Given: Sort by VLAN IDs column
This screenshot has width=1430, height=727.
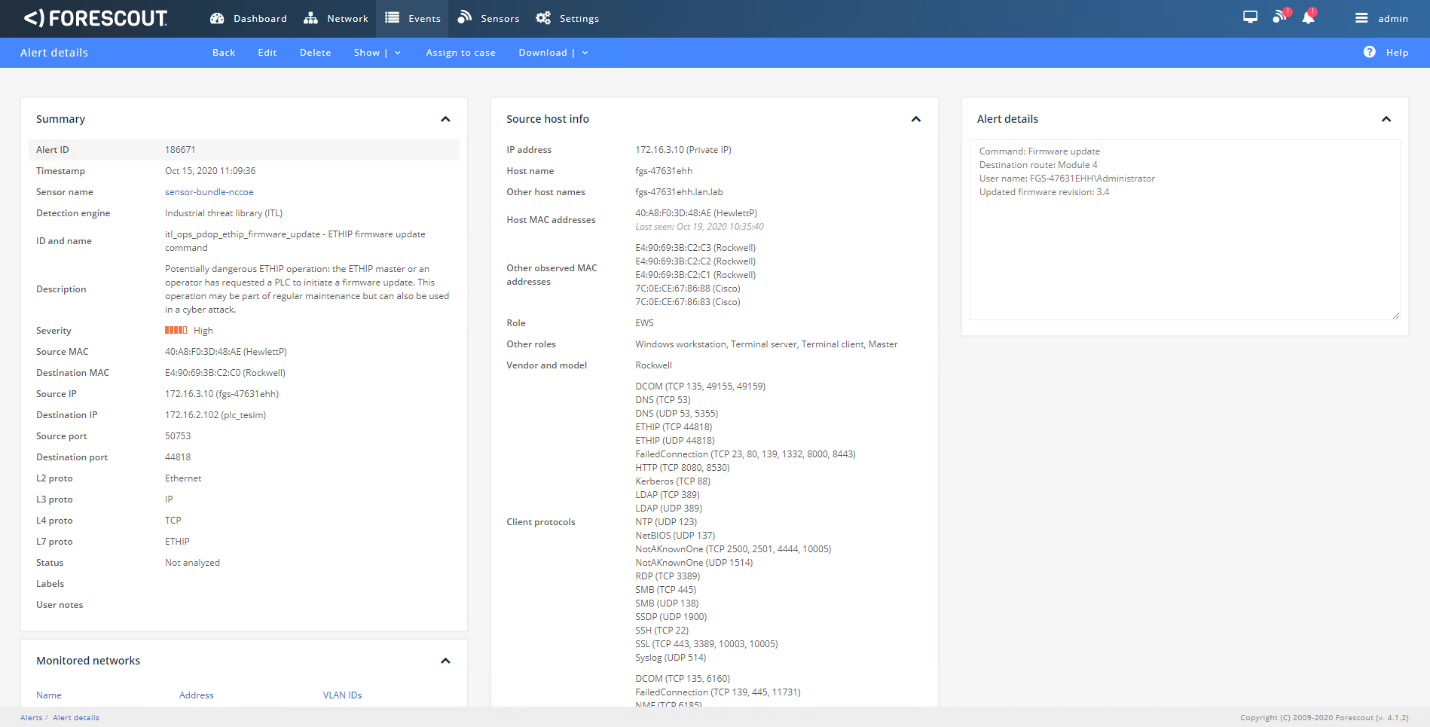Looking at the screenshot, I should 342,695.
